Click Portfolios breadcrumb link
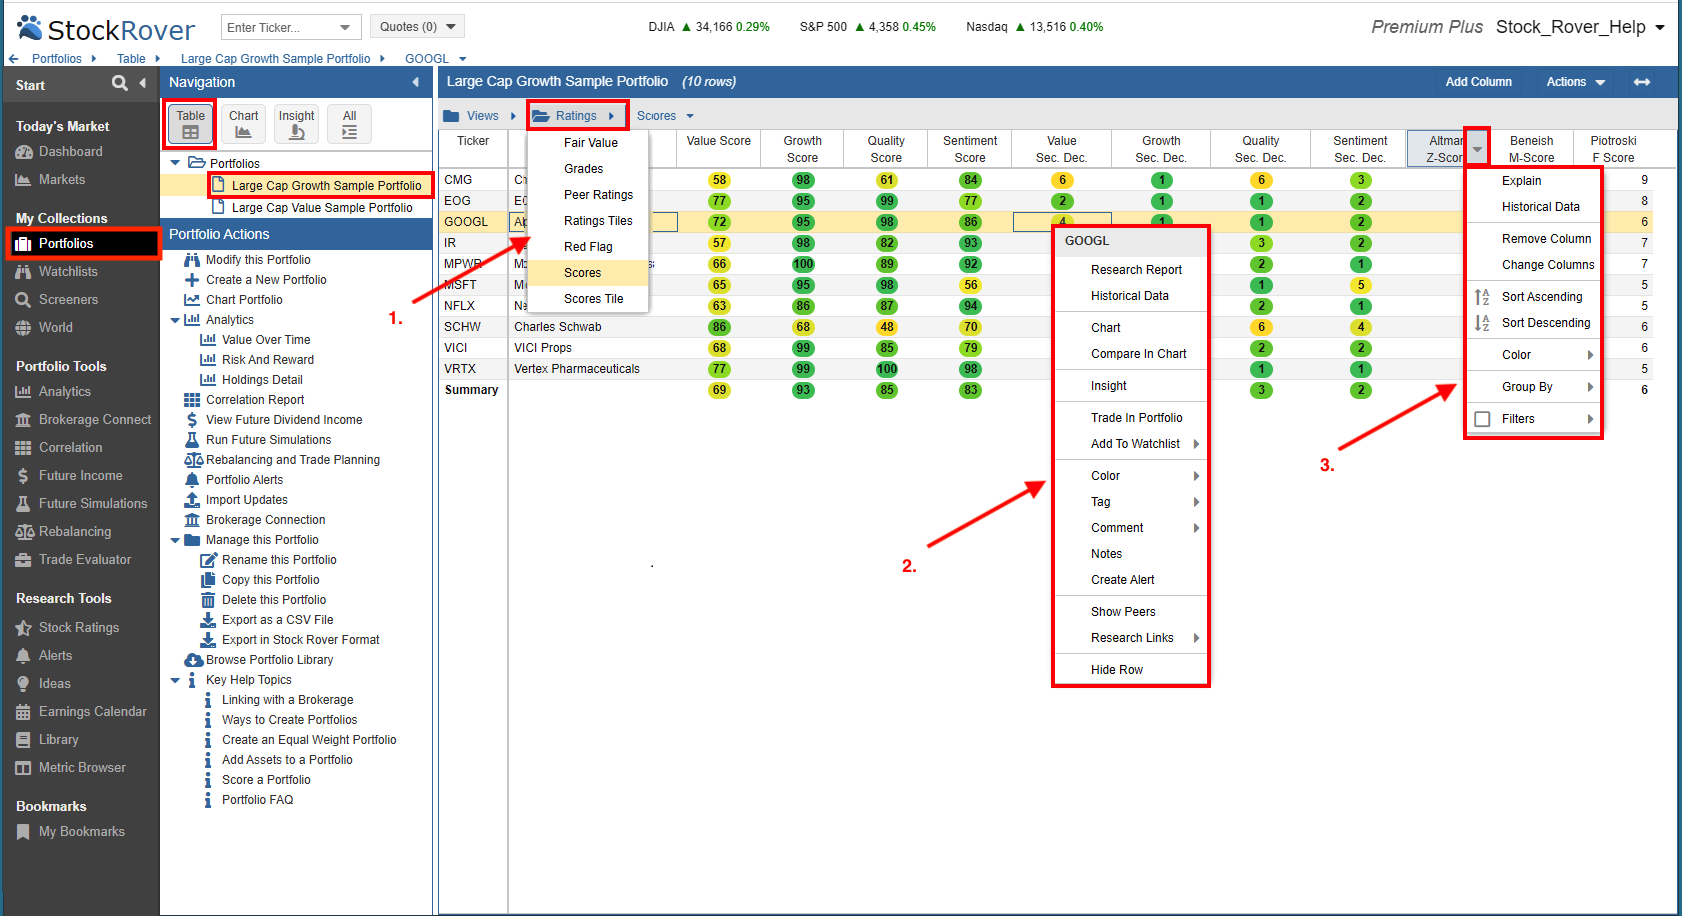The image size is (1682, 916). click(57, 59)
